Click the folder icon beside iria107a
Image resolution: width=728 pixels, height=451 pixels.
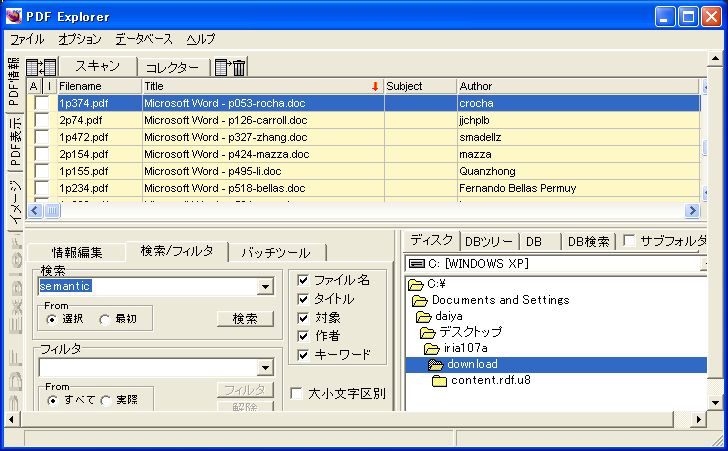(x=432, y=348)
